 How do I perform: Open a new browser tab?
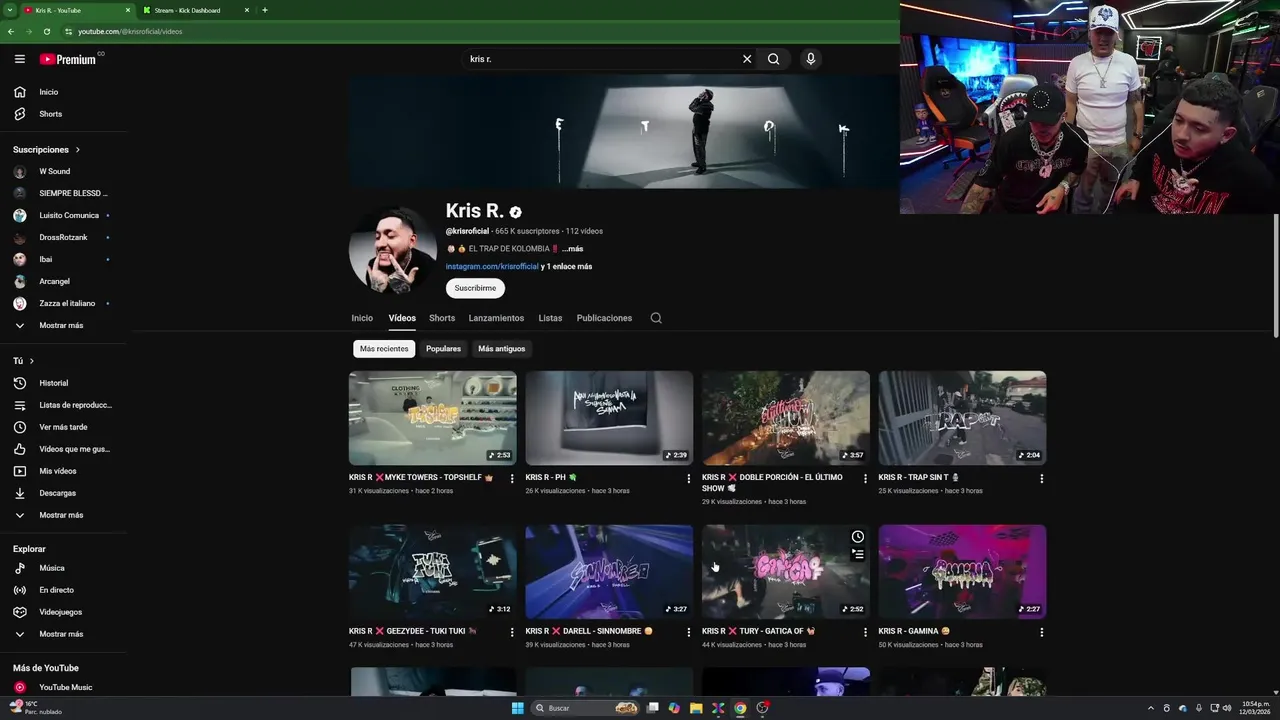264,10
